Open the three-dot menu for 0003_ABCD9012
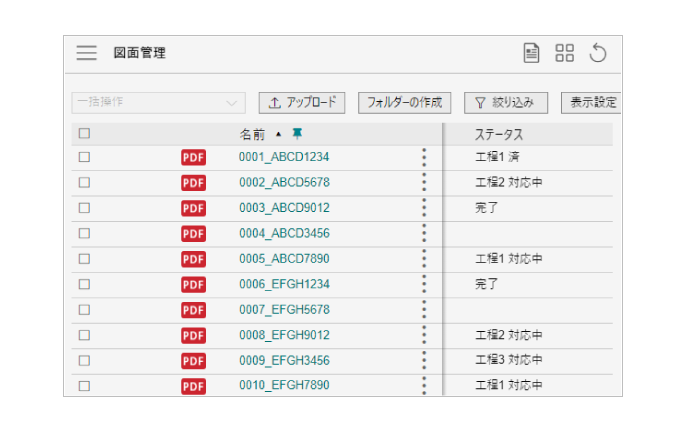This screenshot has height=431, width=686. [424, 208]
